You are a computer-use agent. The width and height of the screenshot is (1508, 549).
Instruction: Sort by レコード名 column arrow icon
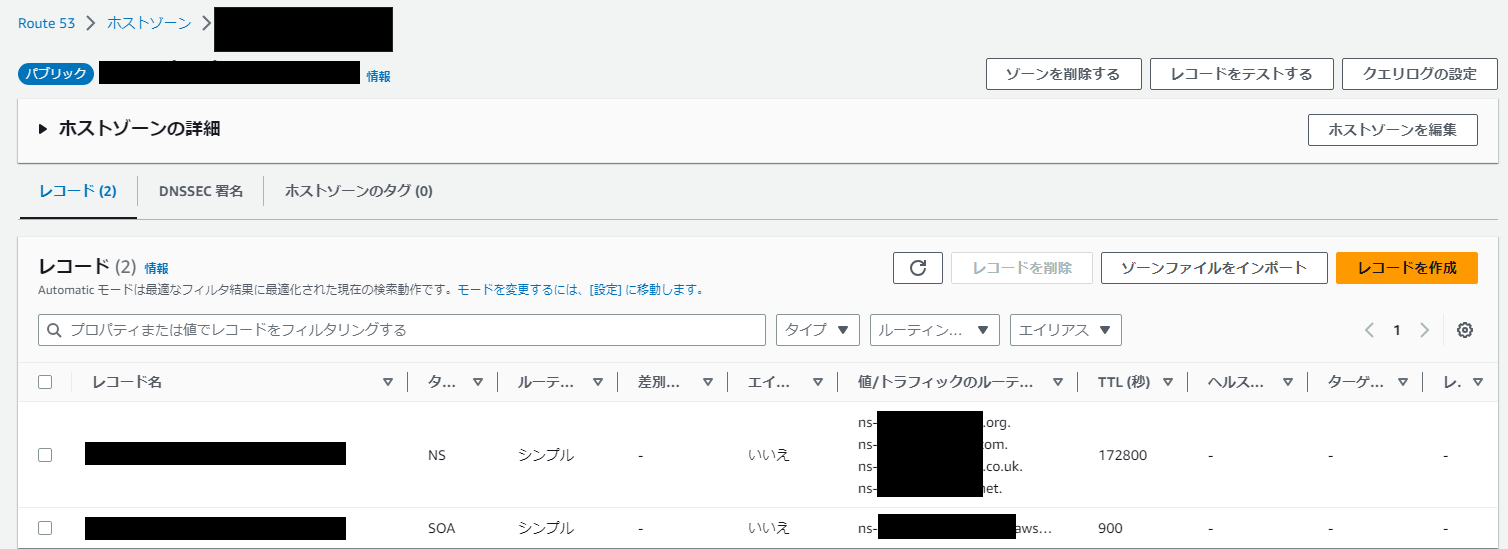pos(388,382)
